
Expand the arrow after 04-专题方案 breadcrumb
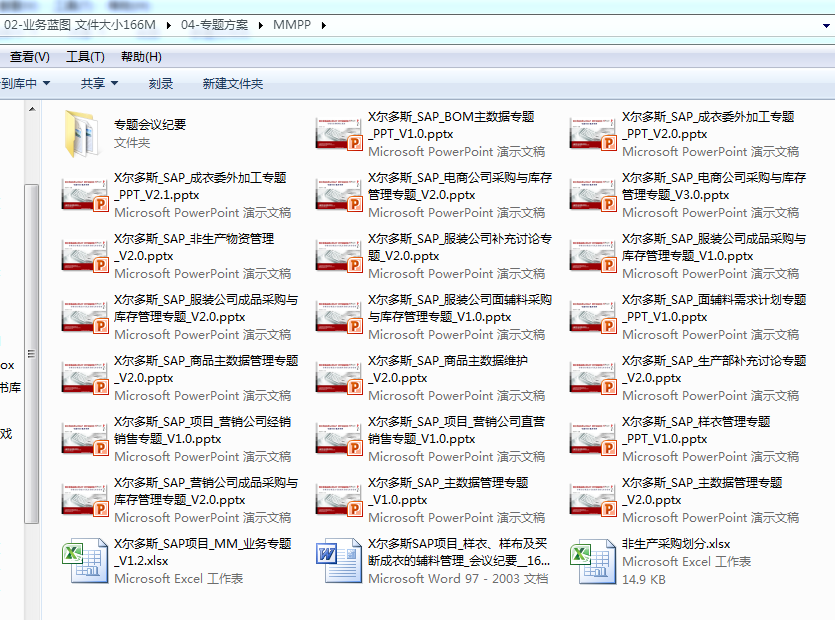(x=260, y=25)
